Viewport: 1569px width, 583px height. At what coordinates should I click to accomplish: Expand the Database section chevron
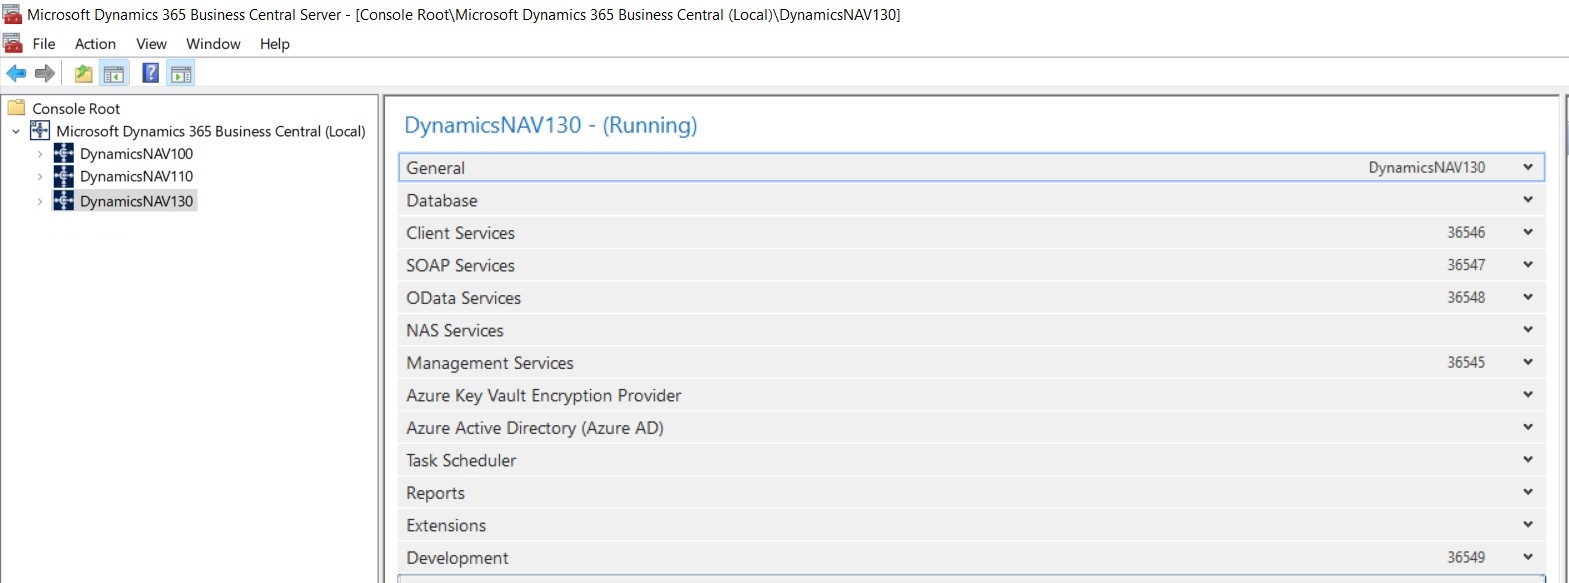(1528, 200)
